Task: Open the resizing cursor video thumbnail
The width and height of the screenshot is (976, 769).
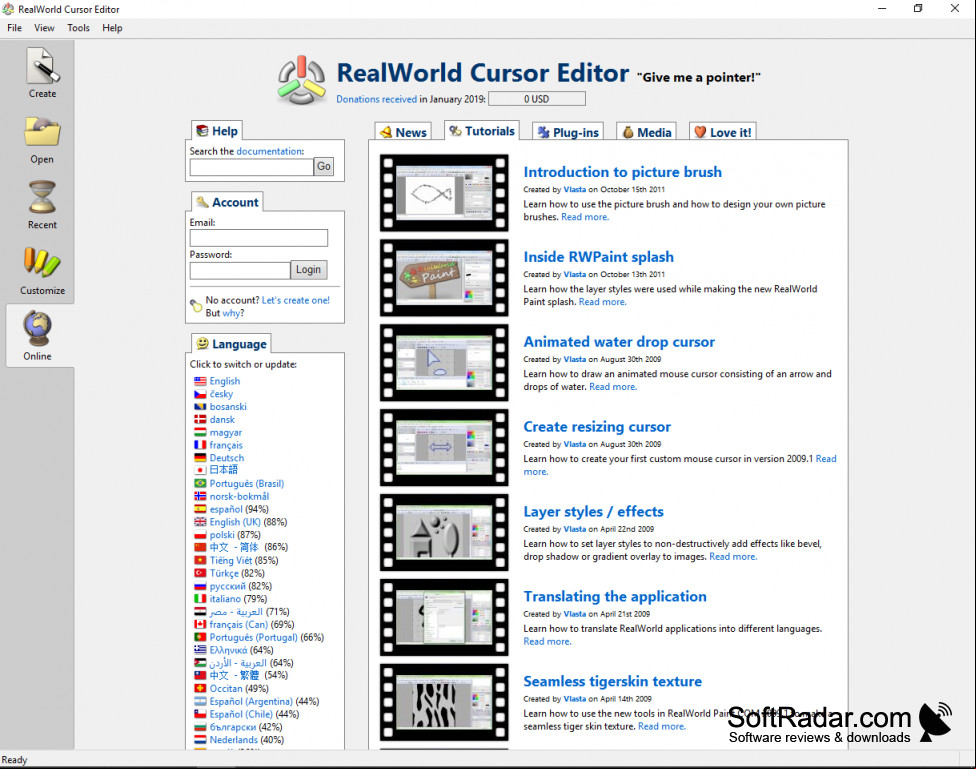Action: coord(444,448)
